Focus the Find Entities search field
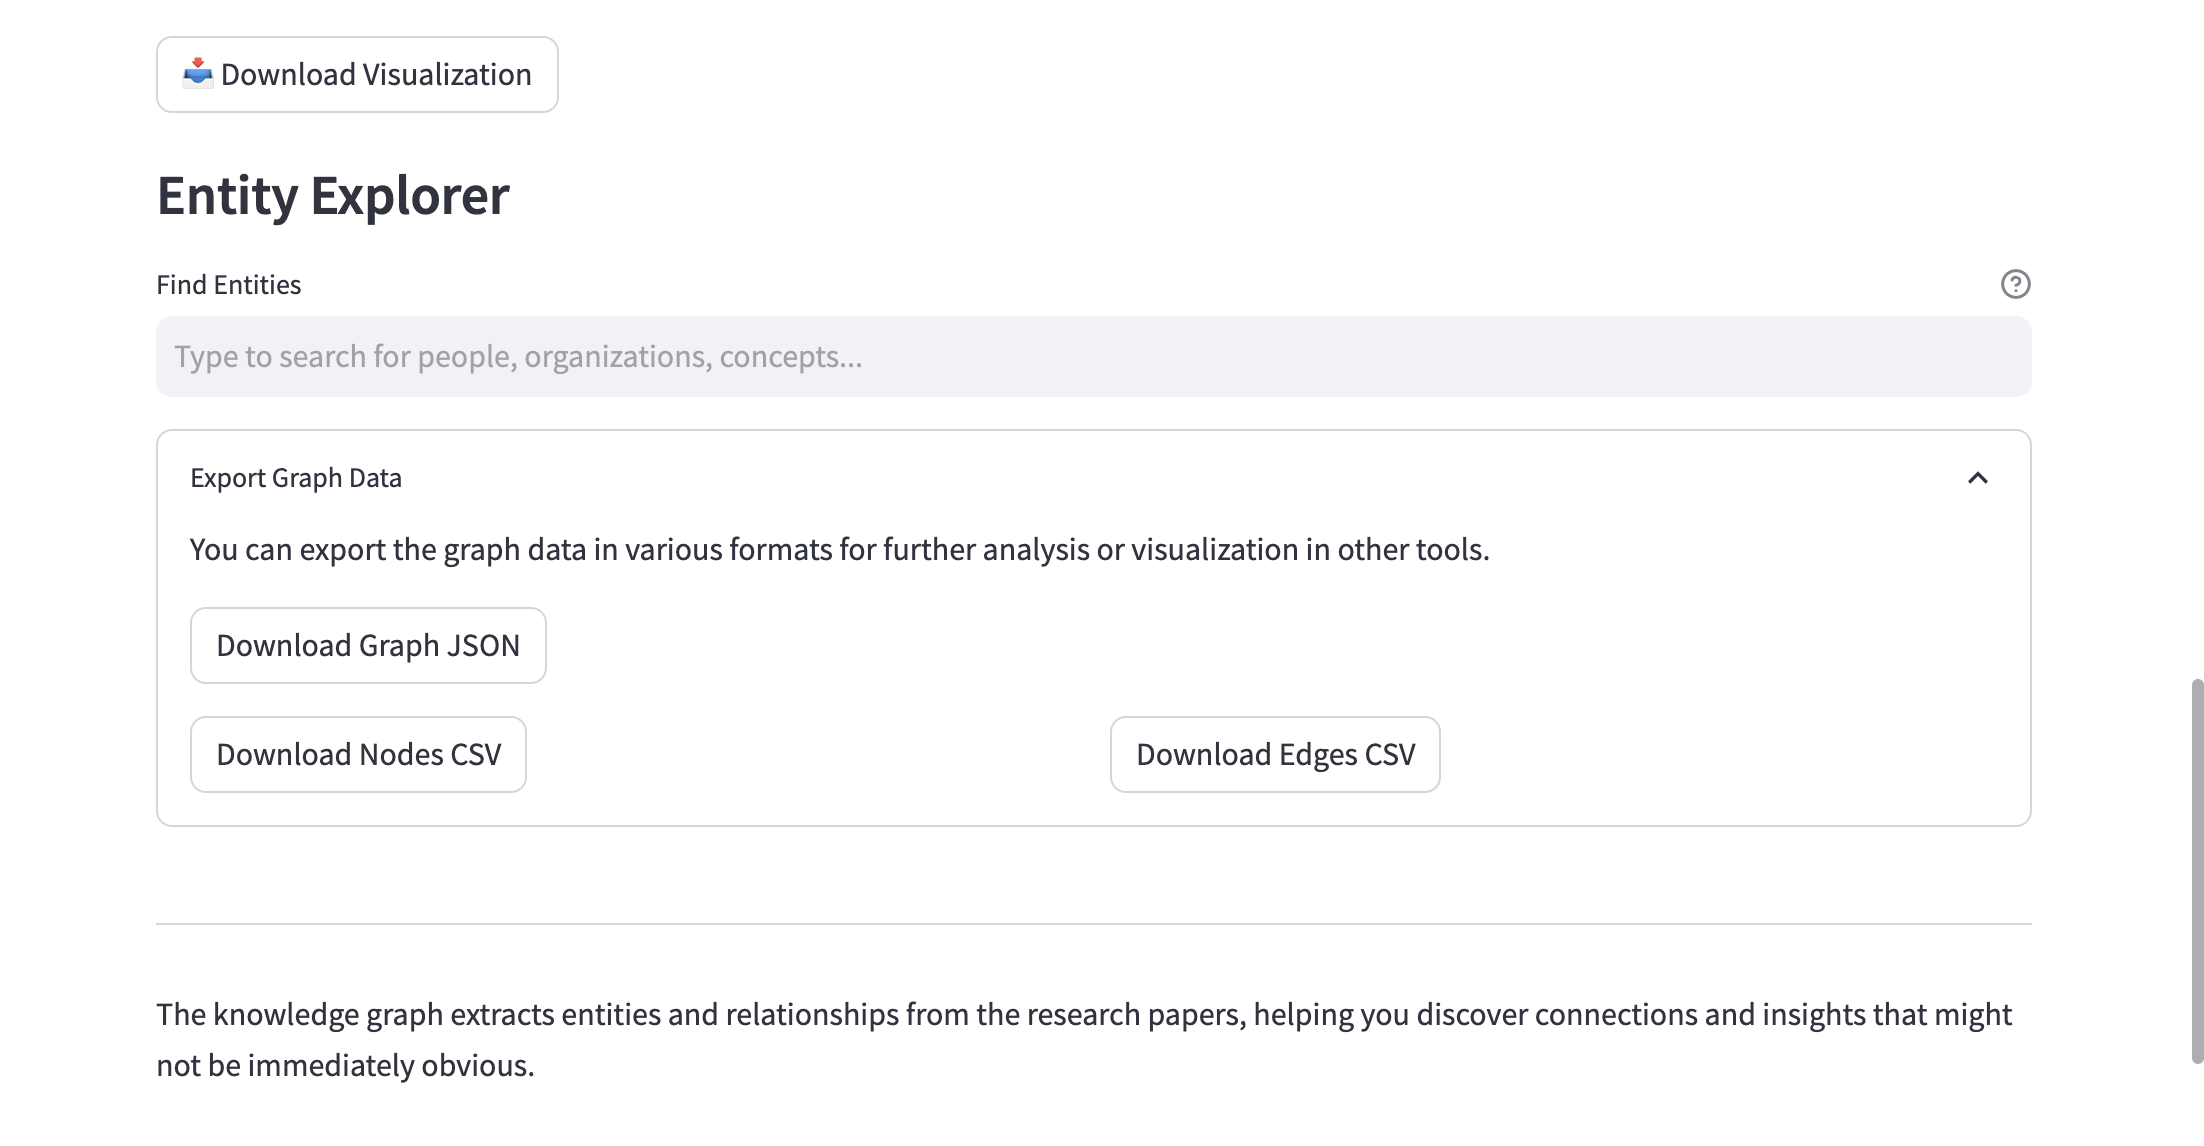Screen dimensions: 2204x1146 click(x=1093, y=357)
